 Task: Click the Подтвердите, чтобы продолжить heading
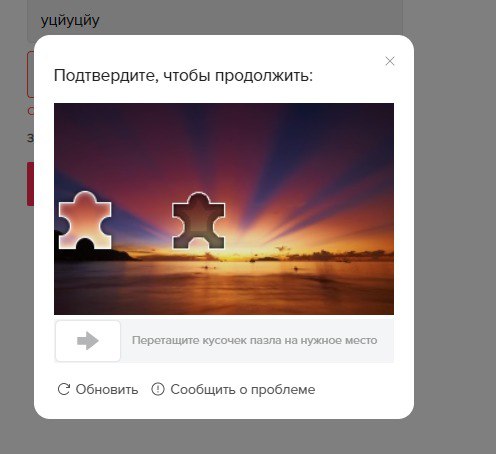coord(183,75)
